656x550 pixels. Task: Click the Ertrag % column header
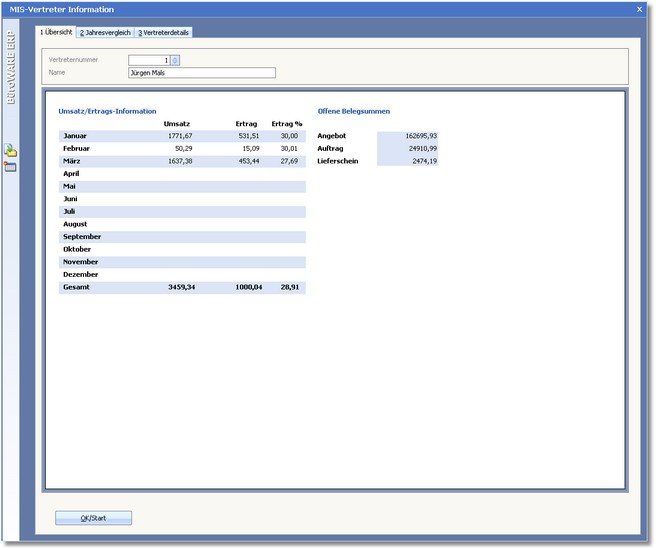pos(286,123)
